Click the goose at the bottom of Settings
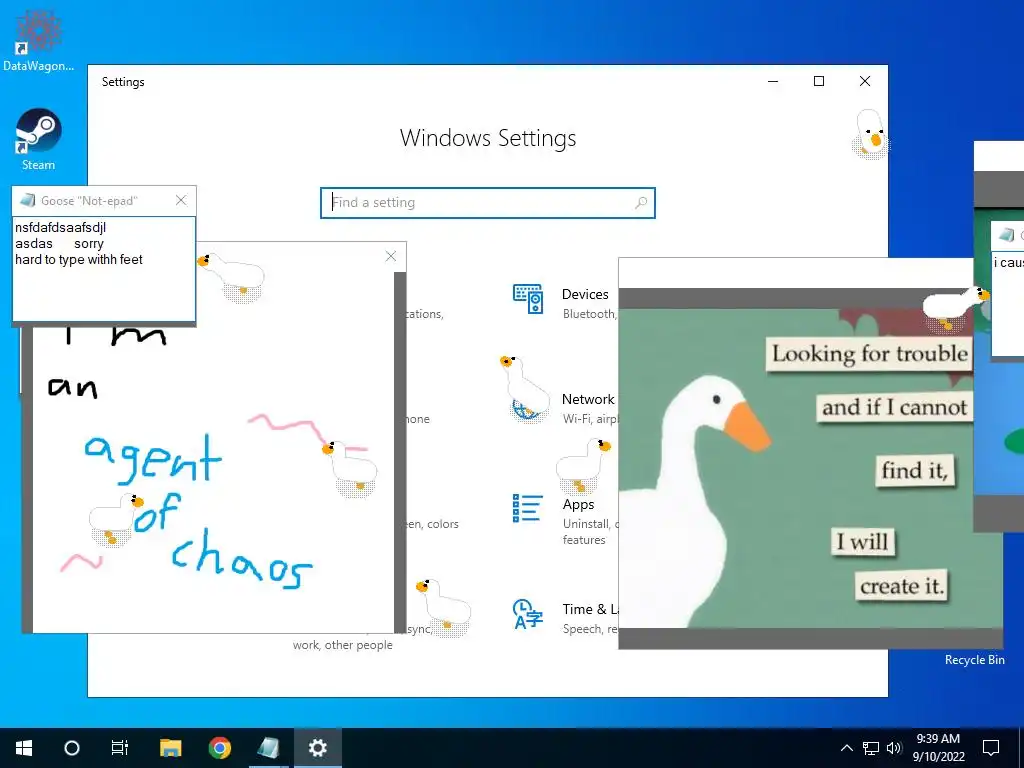This screenshot has height=768, width=1024. [x=443, y=606]
